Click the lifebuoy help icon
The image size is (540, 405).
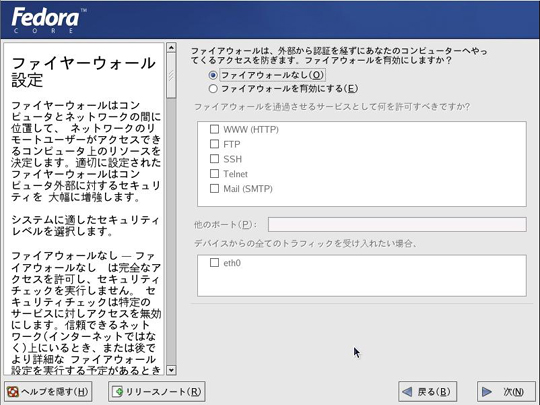point(13,392)
